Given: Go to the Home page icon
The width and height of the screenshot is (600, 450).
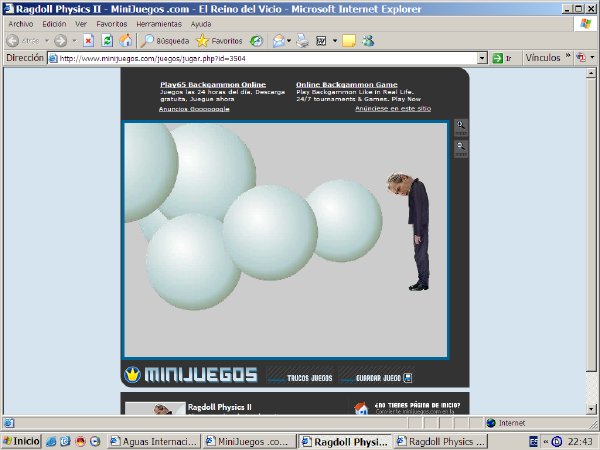Looking at the screenshot, I should [x=126, y=41].
